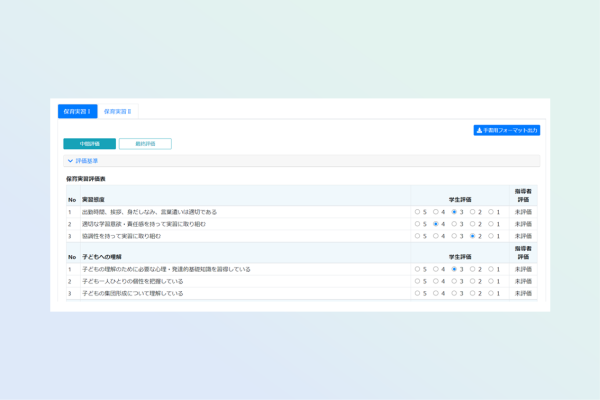Select rating 1 for 子どもの集団形成 row
Viewport: 600px width, 400px height.
491,293
